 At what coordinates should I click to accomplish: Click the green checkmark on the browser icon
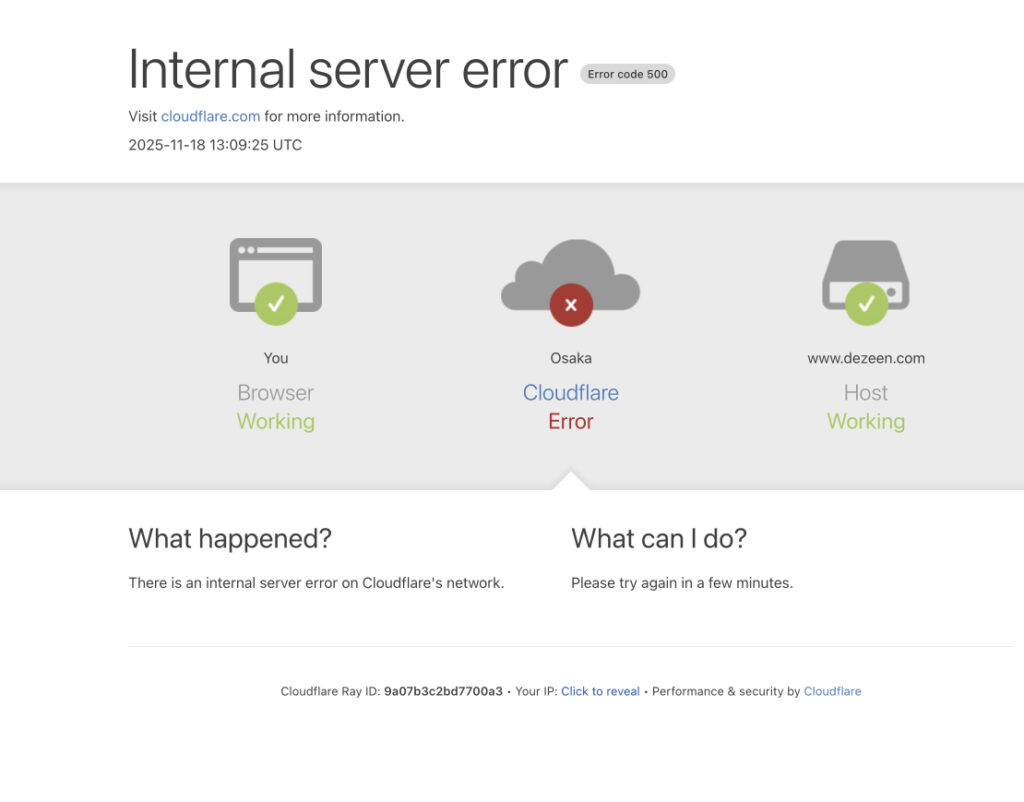[276, 303]
